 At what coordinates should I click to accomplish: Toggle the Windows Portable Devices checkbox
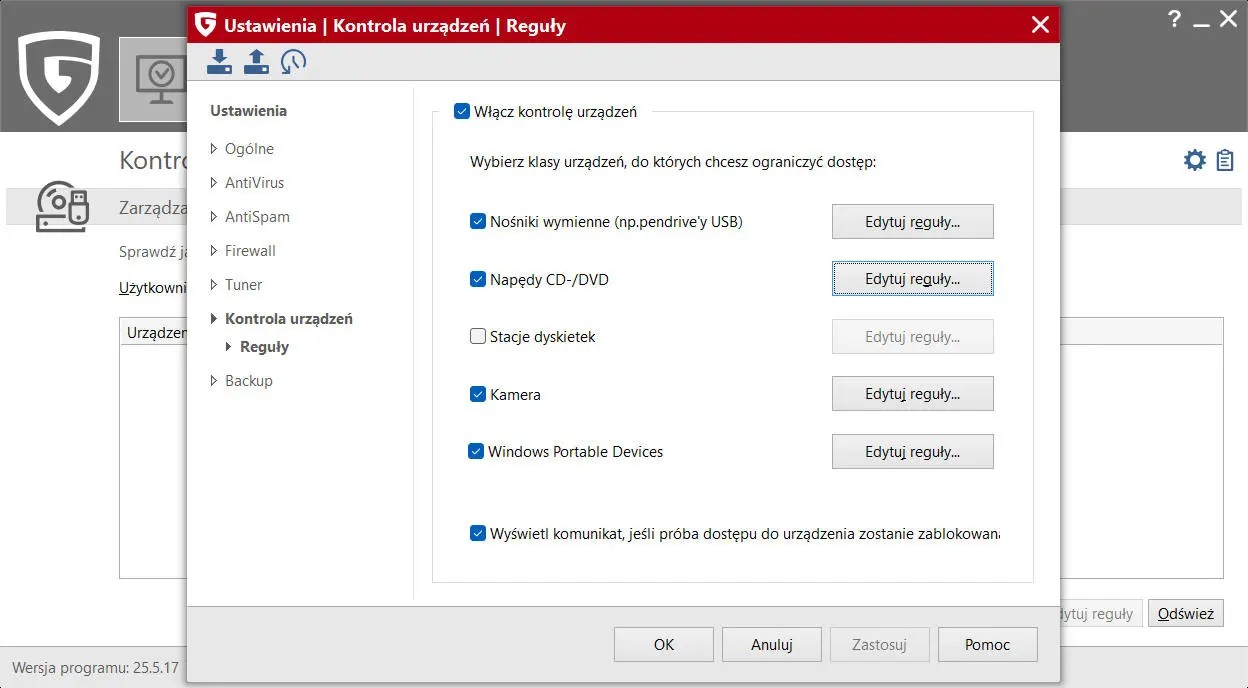tap(476, 452)
